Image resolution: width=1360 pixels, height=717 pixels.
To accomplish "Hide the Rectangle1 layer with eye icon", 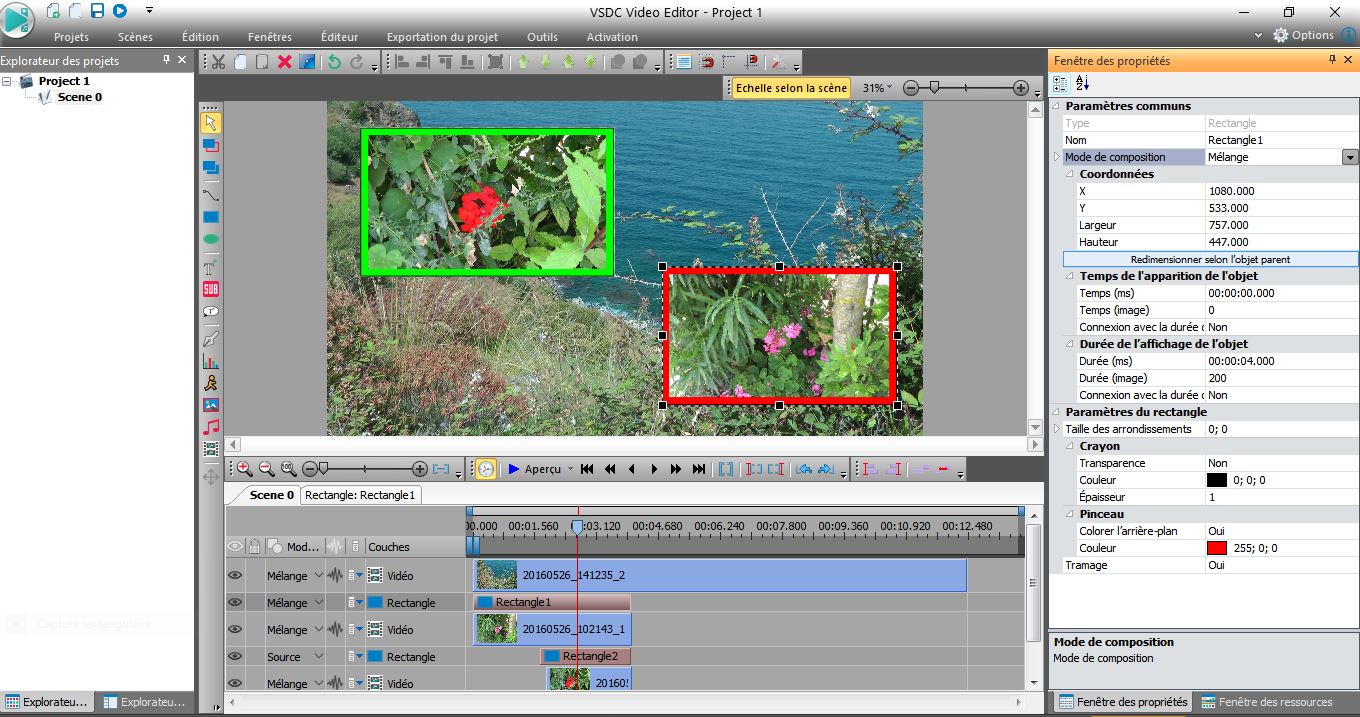I will [235, 603].
